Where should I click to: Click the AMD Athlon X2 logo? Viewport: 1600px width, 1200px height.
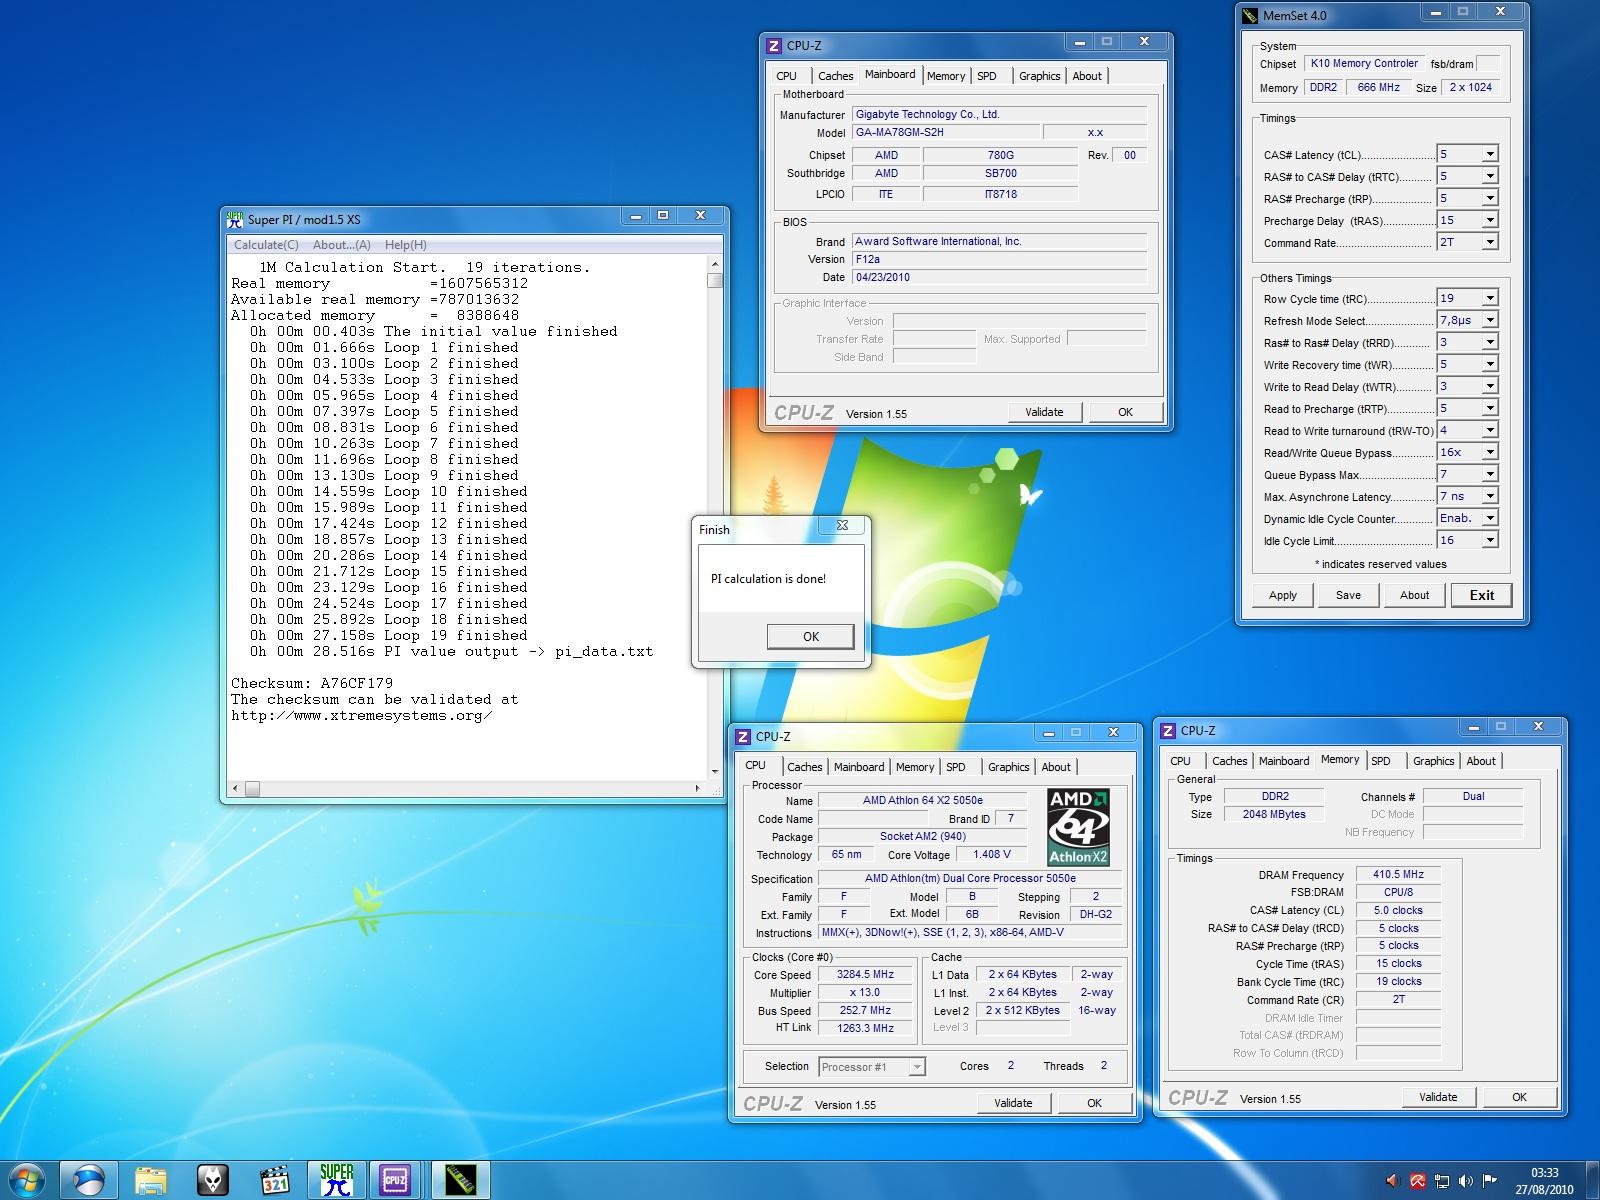coord(1078,827)
